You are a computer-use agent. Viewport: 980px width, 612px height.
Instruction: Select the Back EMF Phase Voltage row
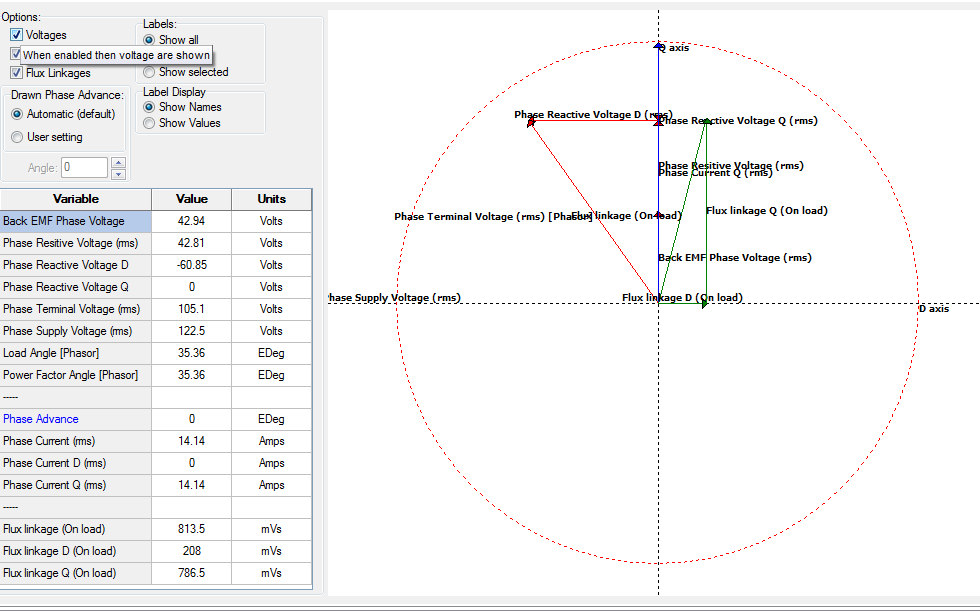[x=76, y=221]
